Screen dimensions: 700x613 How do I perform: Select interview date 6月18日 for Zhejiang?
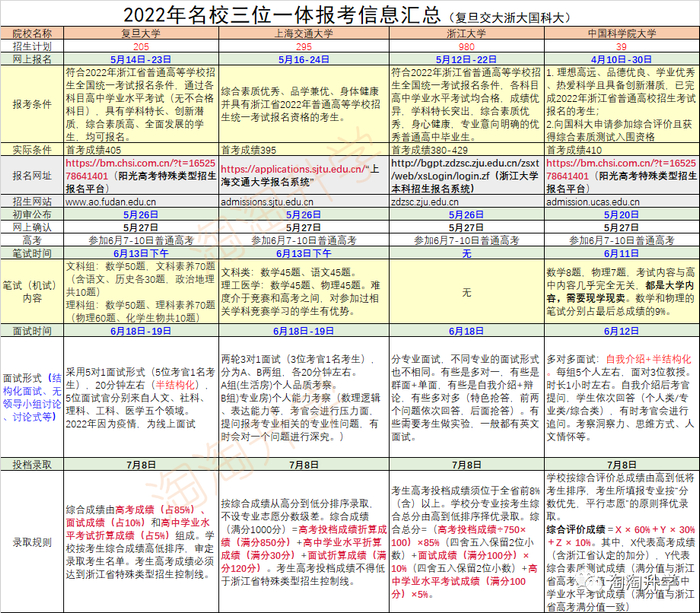(466, 331)
